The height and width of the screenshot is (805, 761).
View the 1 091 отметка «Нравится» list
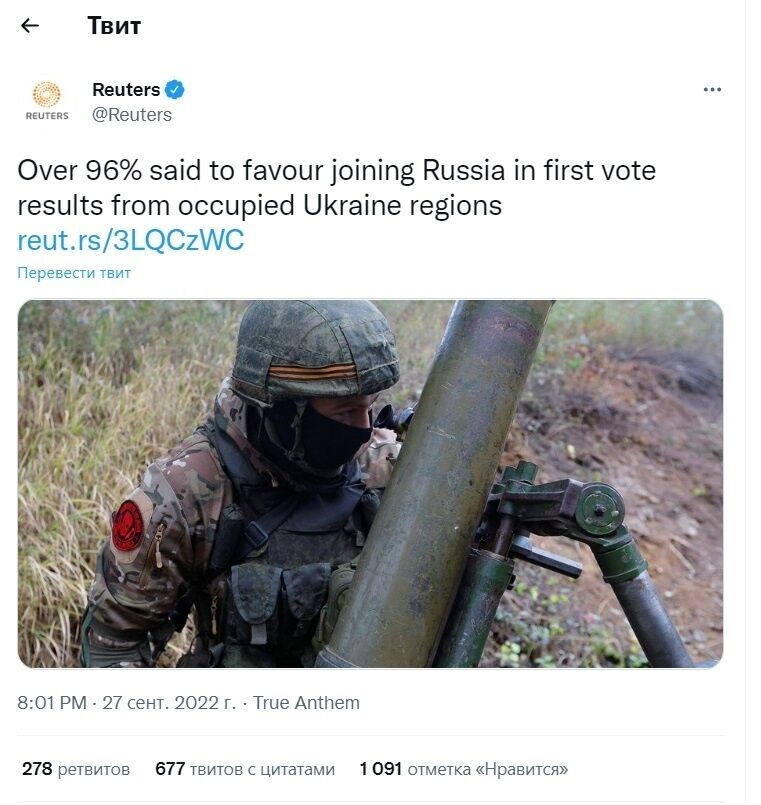(x=463, y=769)
